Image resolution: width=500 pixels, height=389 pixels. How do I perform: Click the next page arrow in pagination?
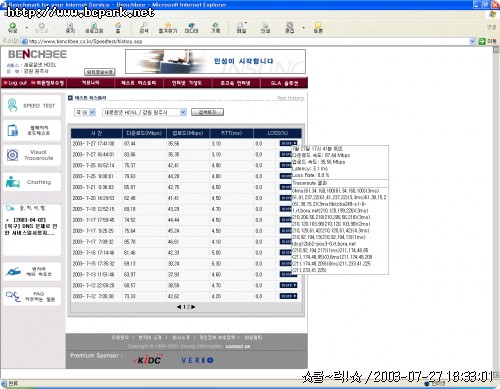pyautogui.click(x=193, y=307)
